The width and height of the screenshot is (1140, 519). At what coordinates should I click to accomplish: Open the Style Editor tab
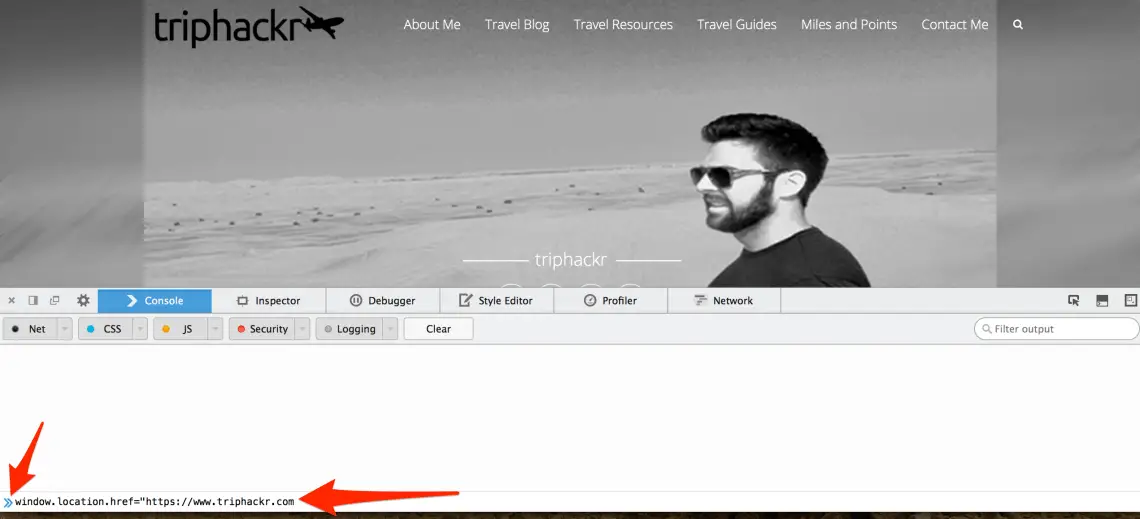tap(497, 301)
